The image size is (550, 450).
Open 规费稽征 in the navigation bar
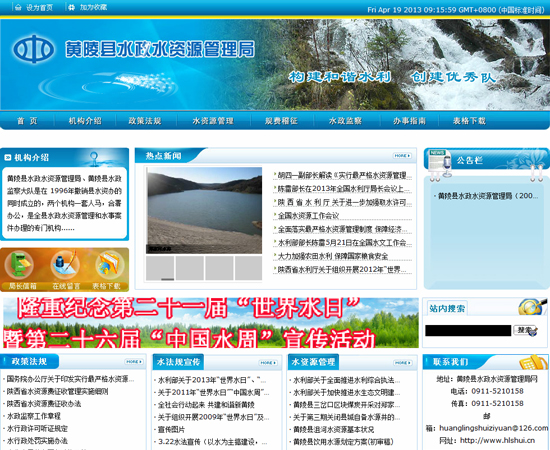point(281,121)
